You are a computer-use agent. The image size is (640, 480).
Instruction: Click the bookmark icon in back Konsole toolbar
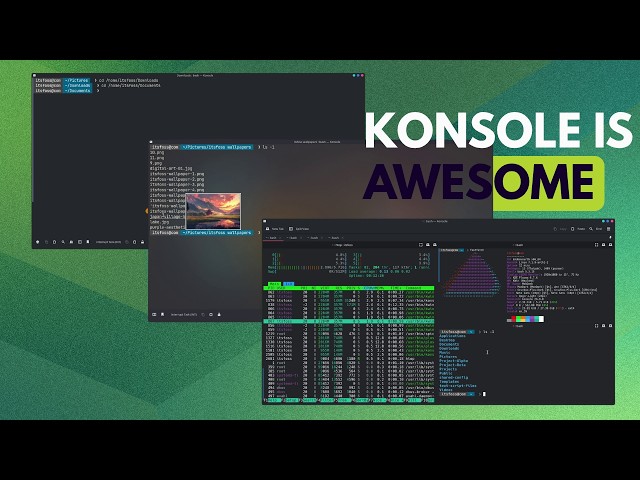point(88,242)
